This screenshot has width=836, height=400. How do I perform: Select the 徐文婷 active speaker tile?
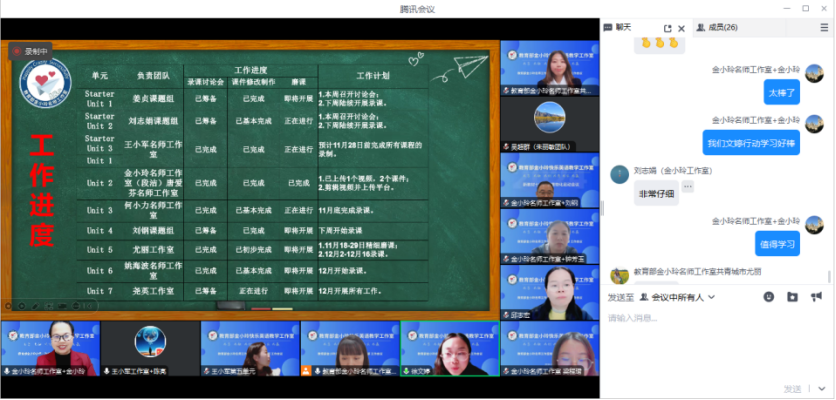click(449, 349)
